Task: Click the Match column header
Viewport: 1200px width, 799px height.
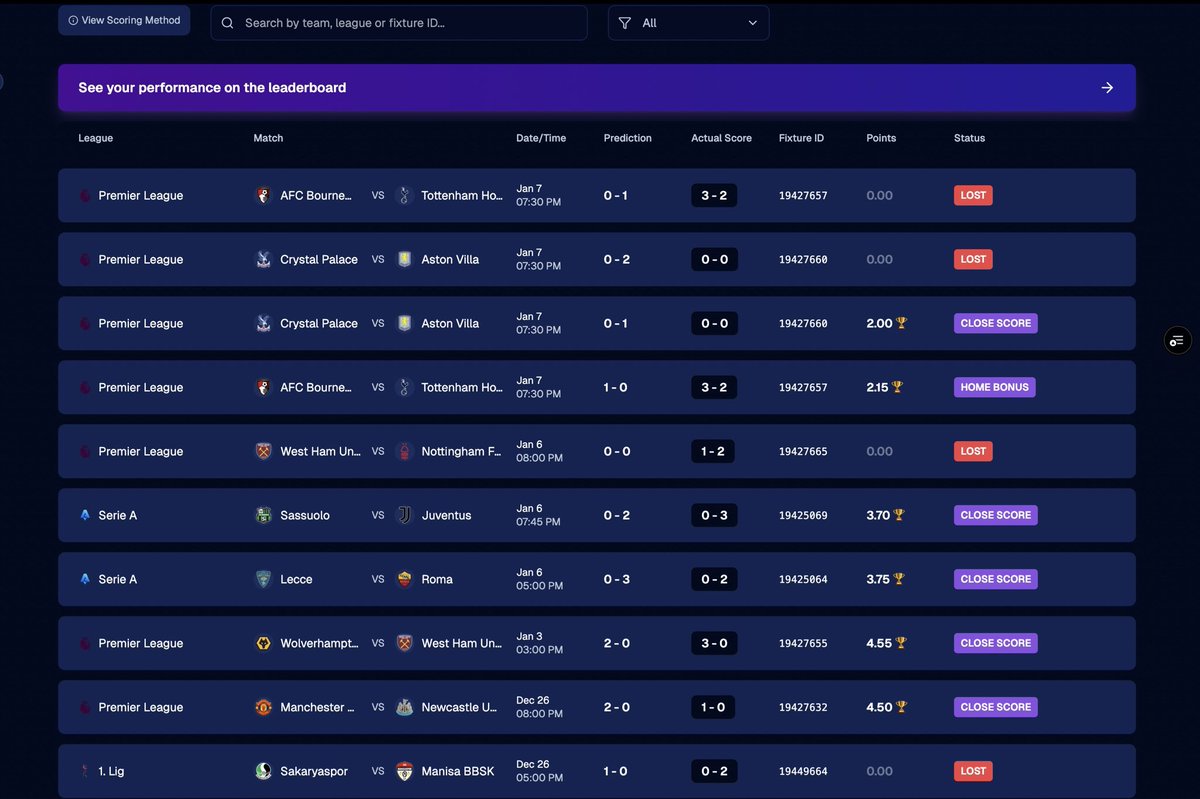Action: tap(268, 138)
